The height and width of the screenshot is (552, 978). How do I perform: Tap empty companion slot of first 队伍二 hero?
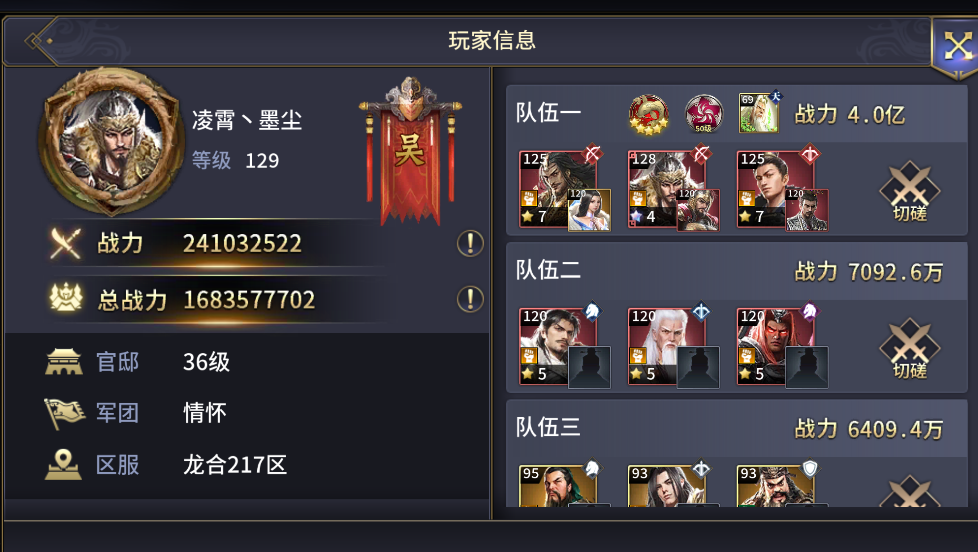tap(589, 367)
